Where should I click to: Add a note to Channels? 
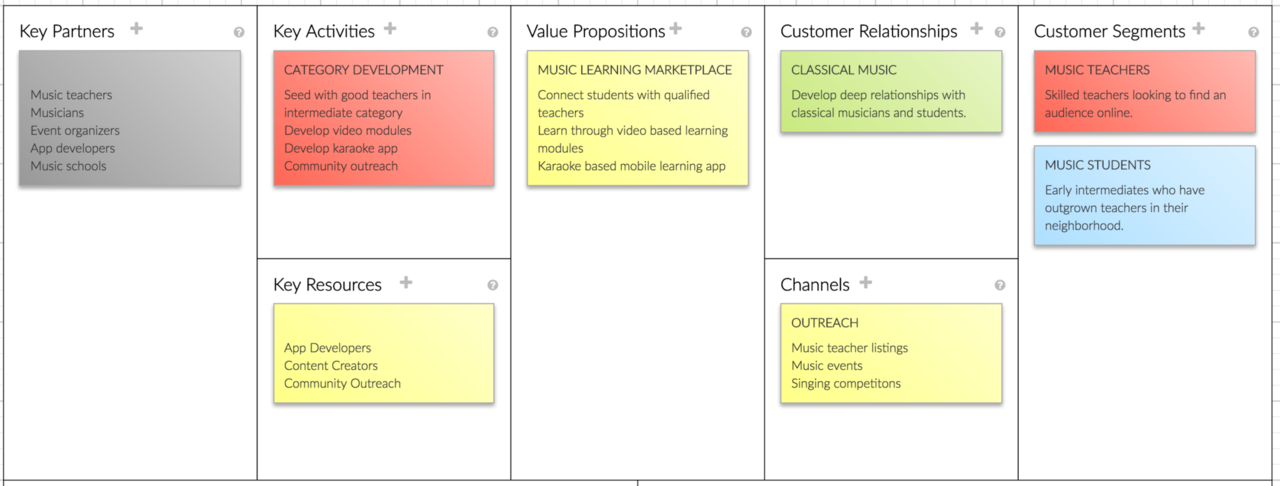866,283
